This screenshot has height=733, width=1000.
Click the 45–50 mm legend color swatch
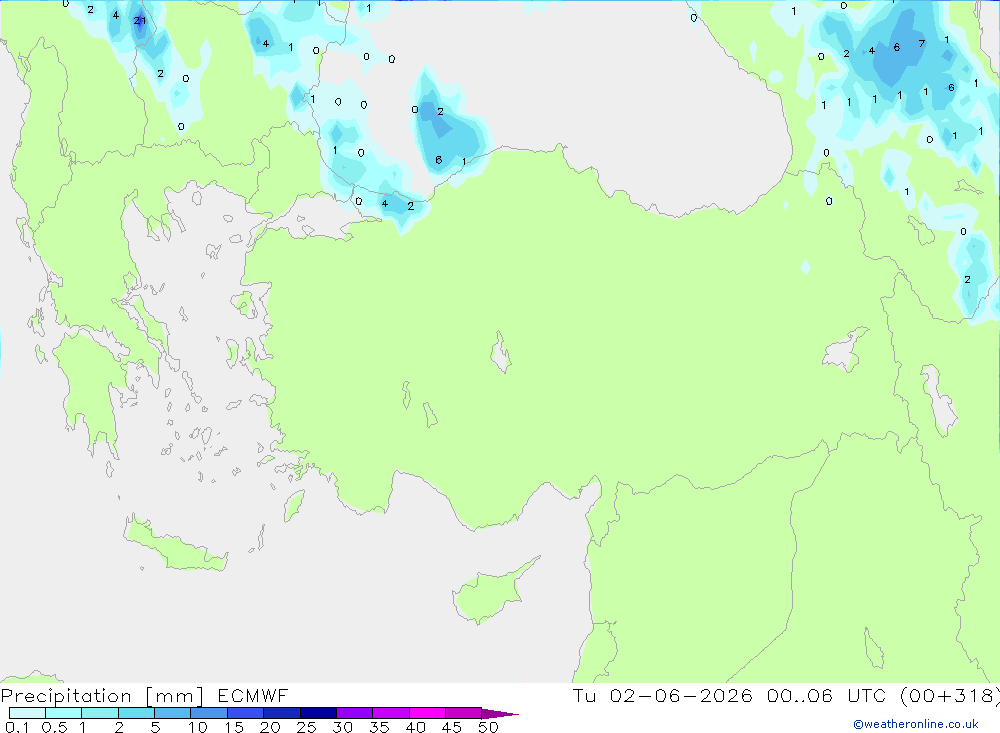click(463, 713)
